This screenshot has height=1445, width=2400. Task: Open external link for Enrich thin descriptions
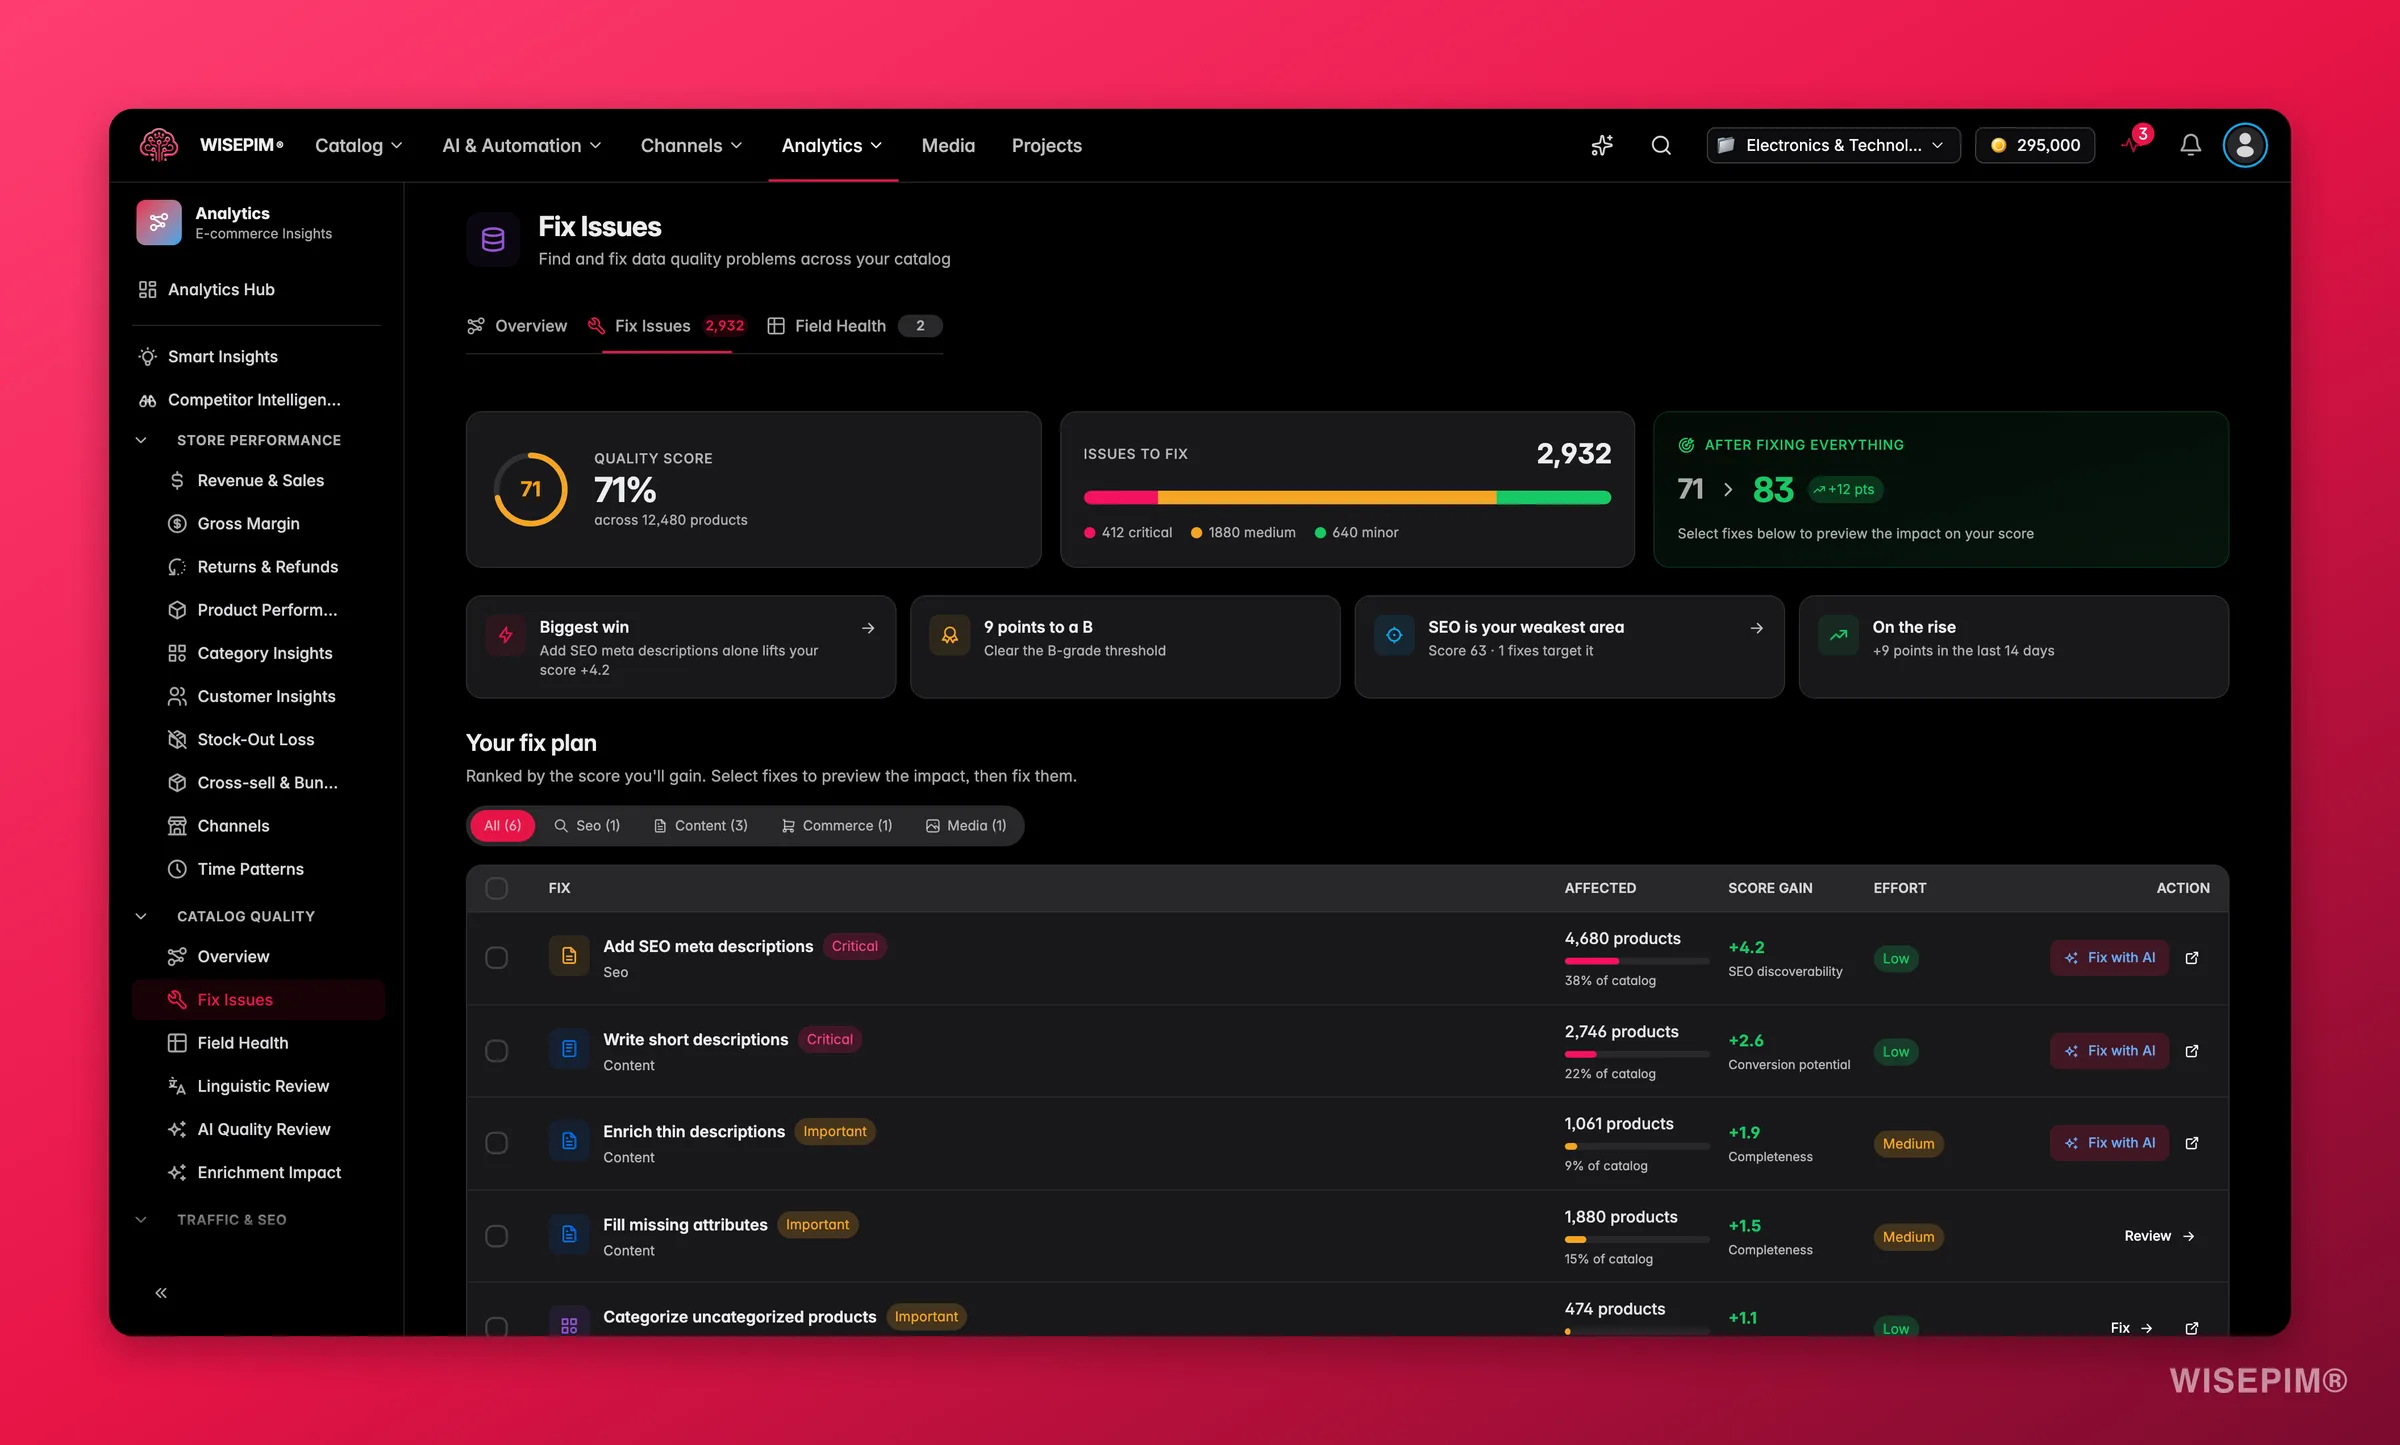click(x=2192, y=1143)
